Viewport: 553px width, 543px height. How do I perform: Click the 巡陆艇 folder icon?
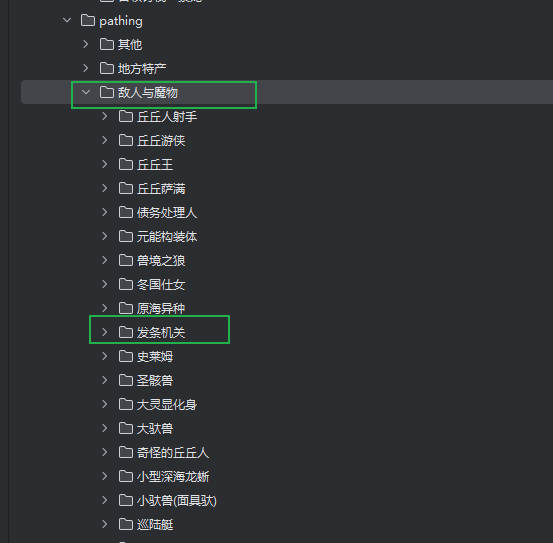[x=126, y=524]
